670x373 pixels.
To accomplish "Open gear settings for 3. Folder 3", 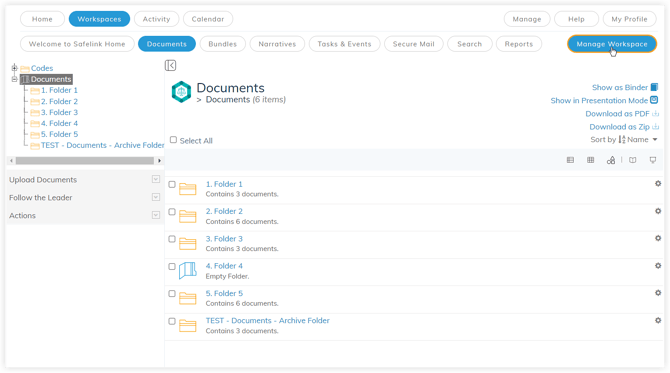I will coord(658,238).
